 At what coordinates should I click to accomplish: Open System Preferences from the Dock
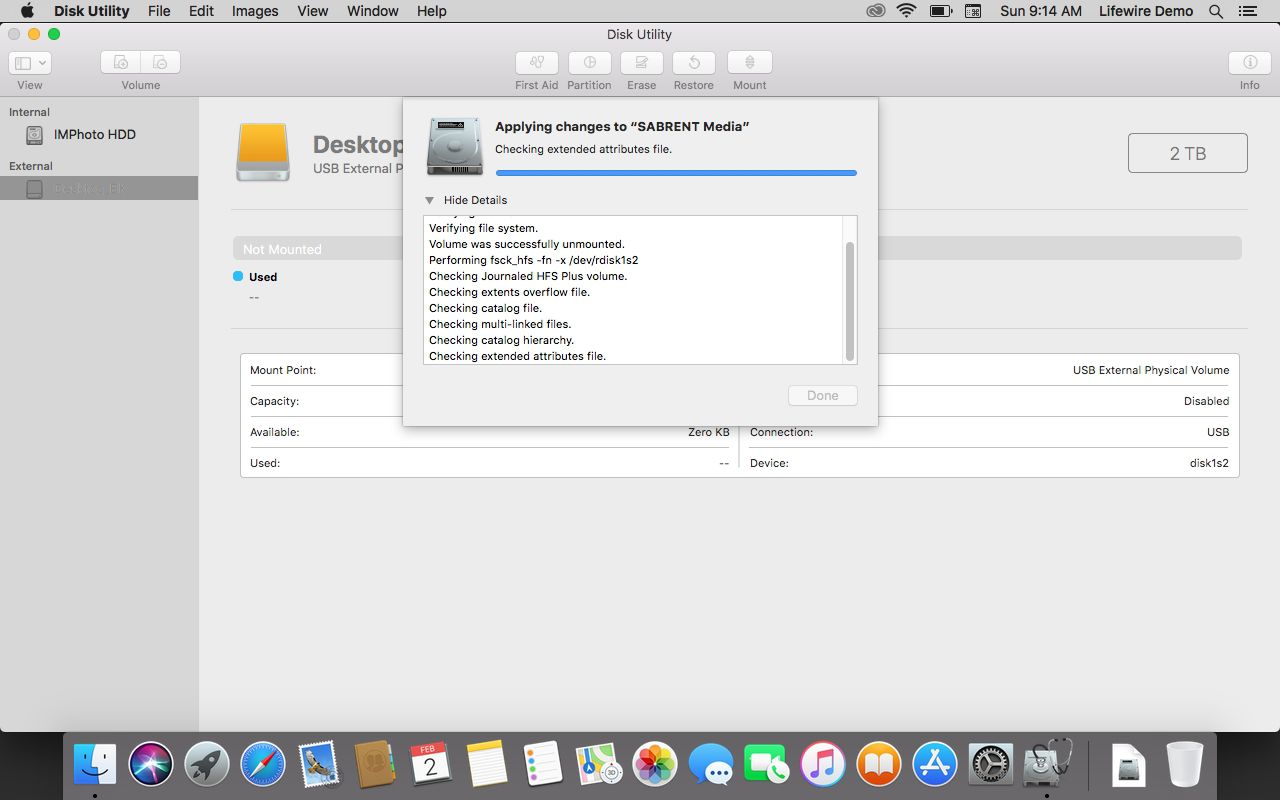[x=991, y=765]
